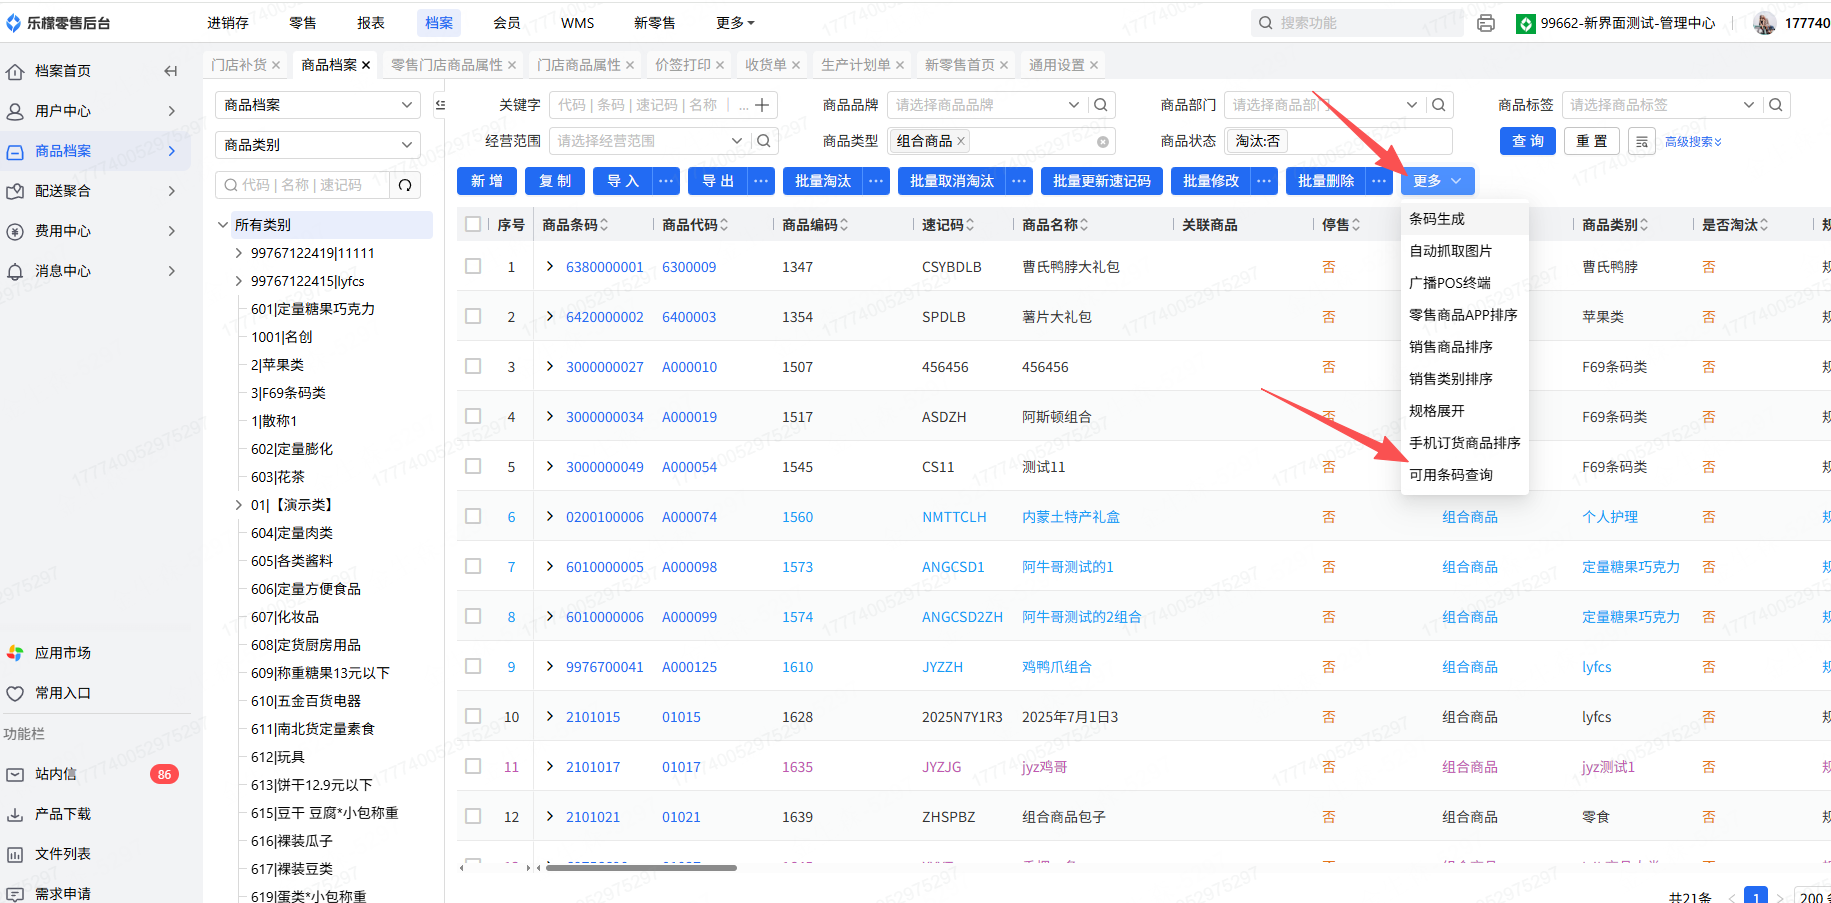Expand the 99767122419|11111 category node

(239, 253)
